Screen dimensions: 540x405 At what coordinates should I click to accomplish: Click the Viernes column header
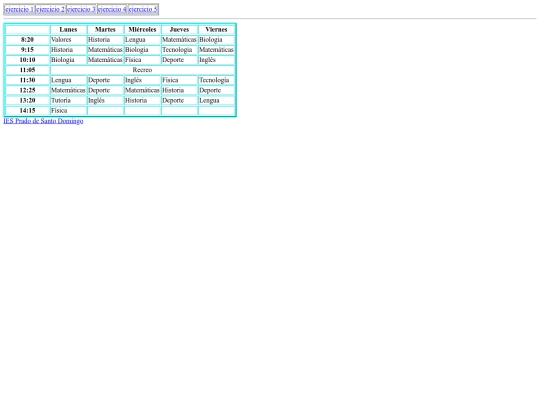pos(216,30)
